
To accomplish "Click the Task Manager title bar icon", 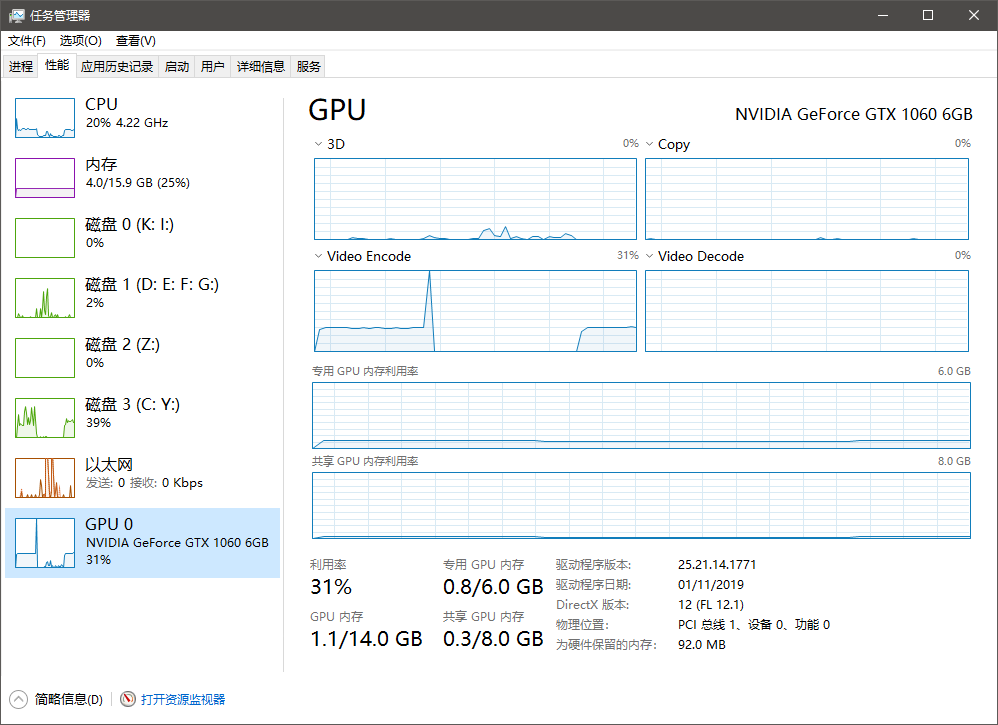I will pyautogui.click(x=17, y=15).
